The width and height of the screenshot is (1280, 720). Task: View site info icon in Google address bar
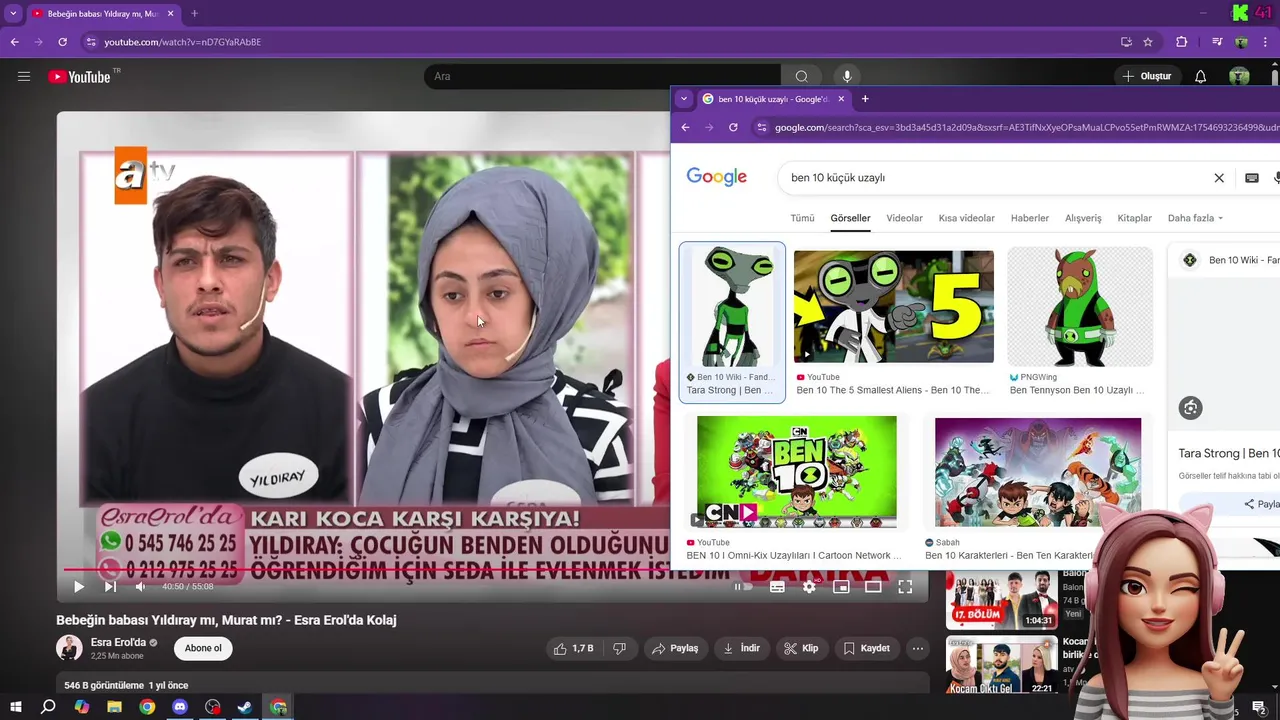coord(762,127)
